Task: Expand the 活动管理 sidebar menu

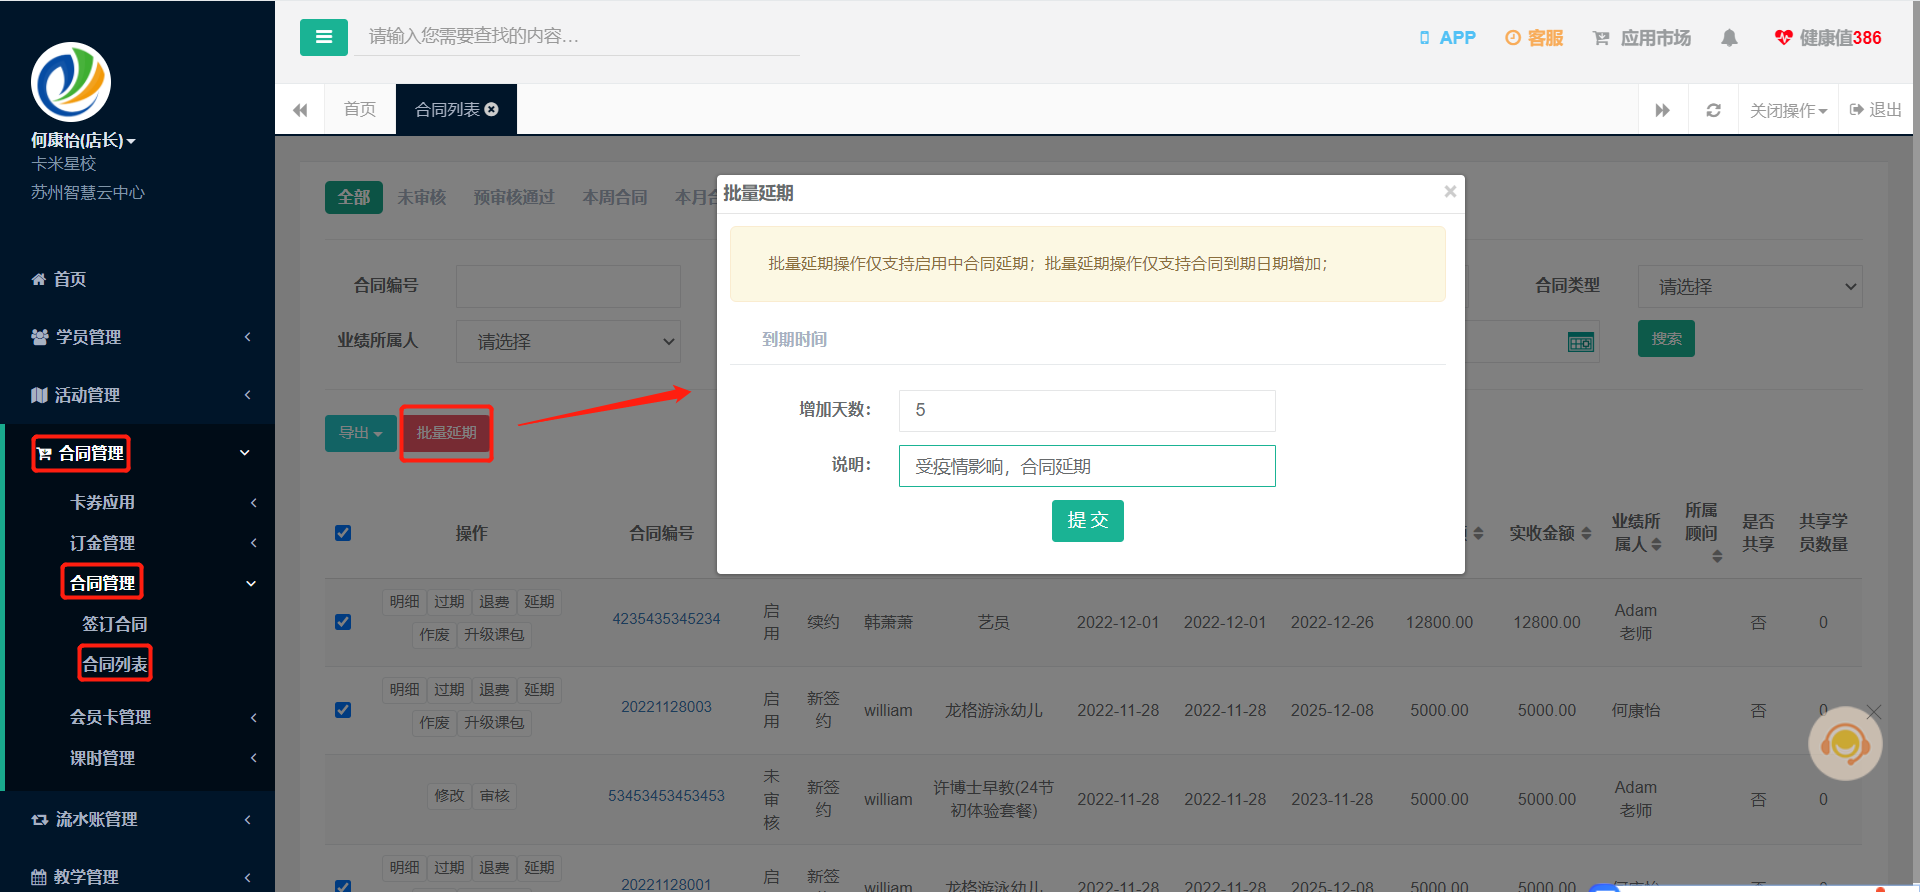Action: click(x=137, y=395)
